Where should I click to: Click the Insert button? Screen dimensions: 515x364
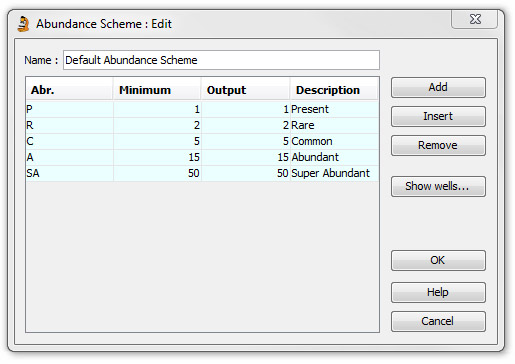click(438, 116)
